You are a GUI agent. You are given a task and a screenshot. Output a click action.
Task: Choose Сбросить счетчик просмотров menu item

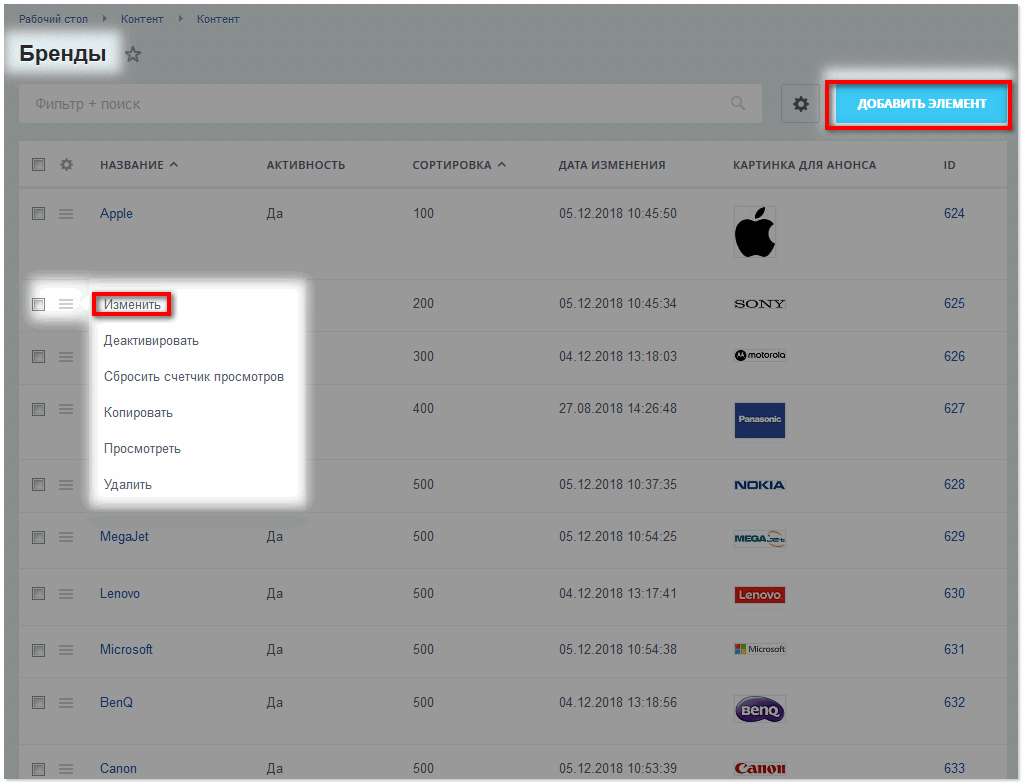click(x=194, y=376)
